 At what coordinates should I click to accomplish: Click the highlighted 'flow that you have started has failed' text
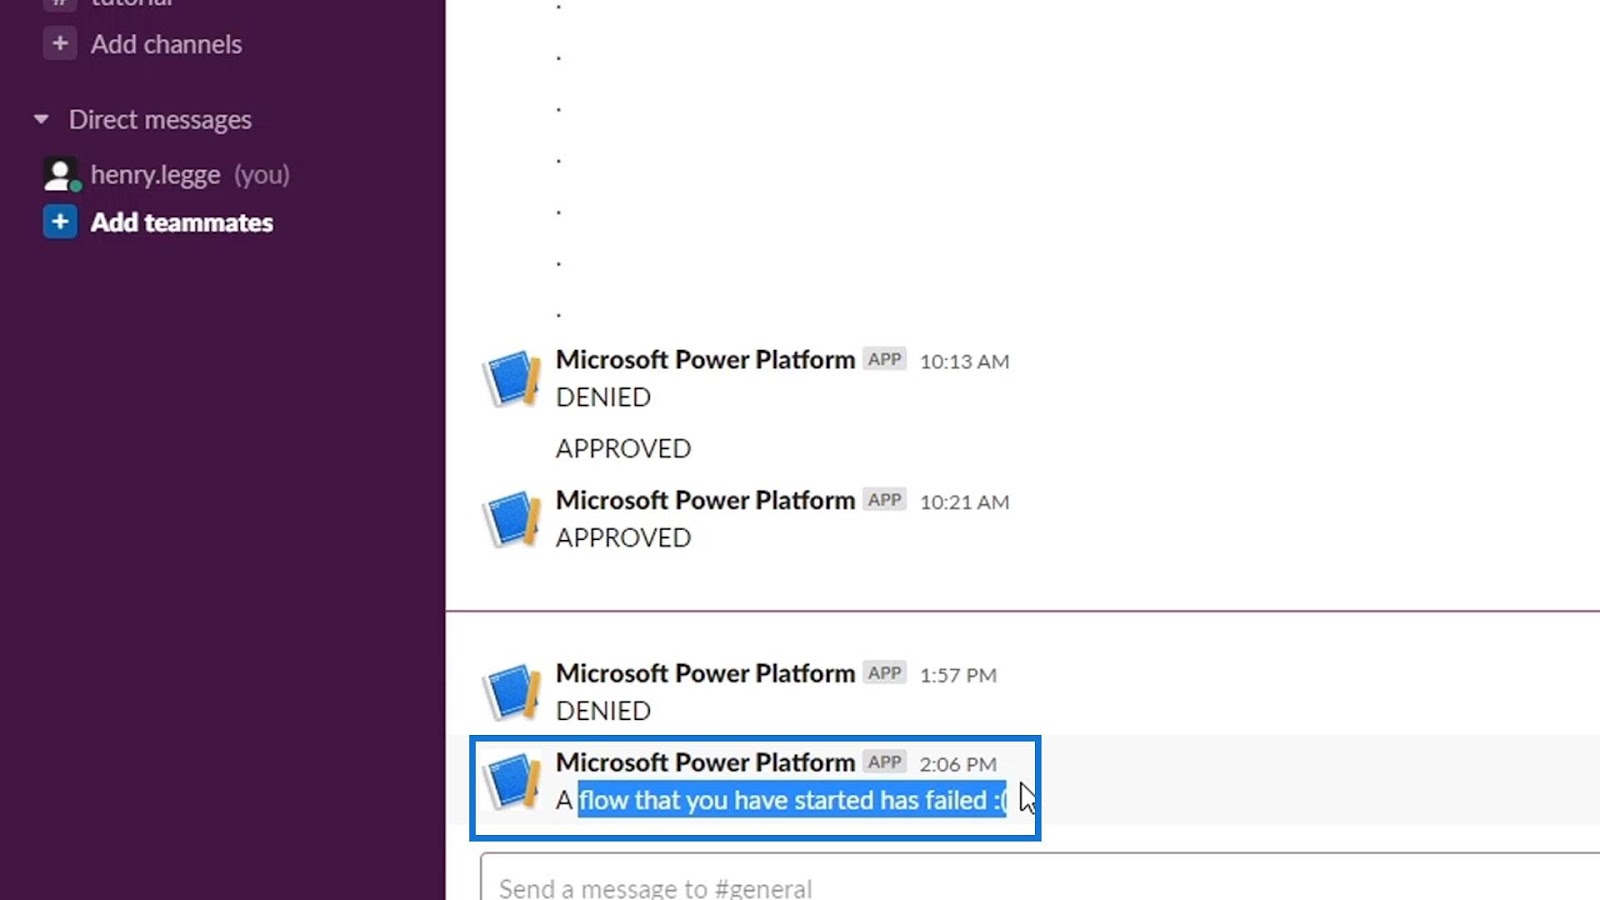tap(792, 800)
